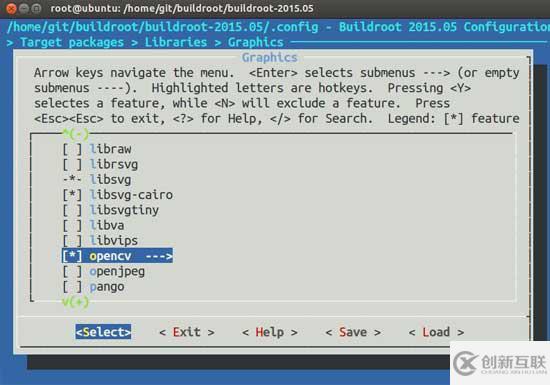Viewport: 550px width, 385px height.
Task: Click the scroll-up indicator above libraw
Action: 75,134
